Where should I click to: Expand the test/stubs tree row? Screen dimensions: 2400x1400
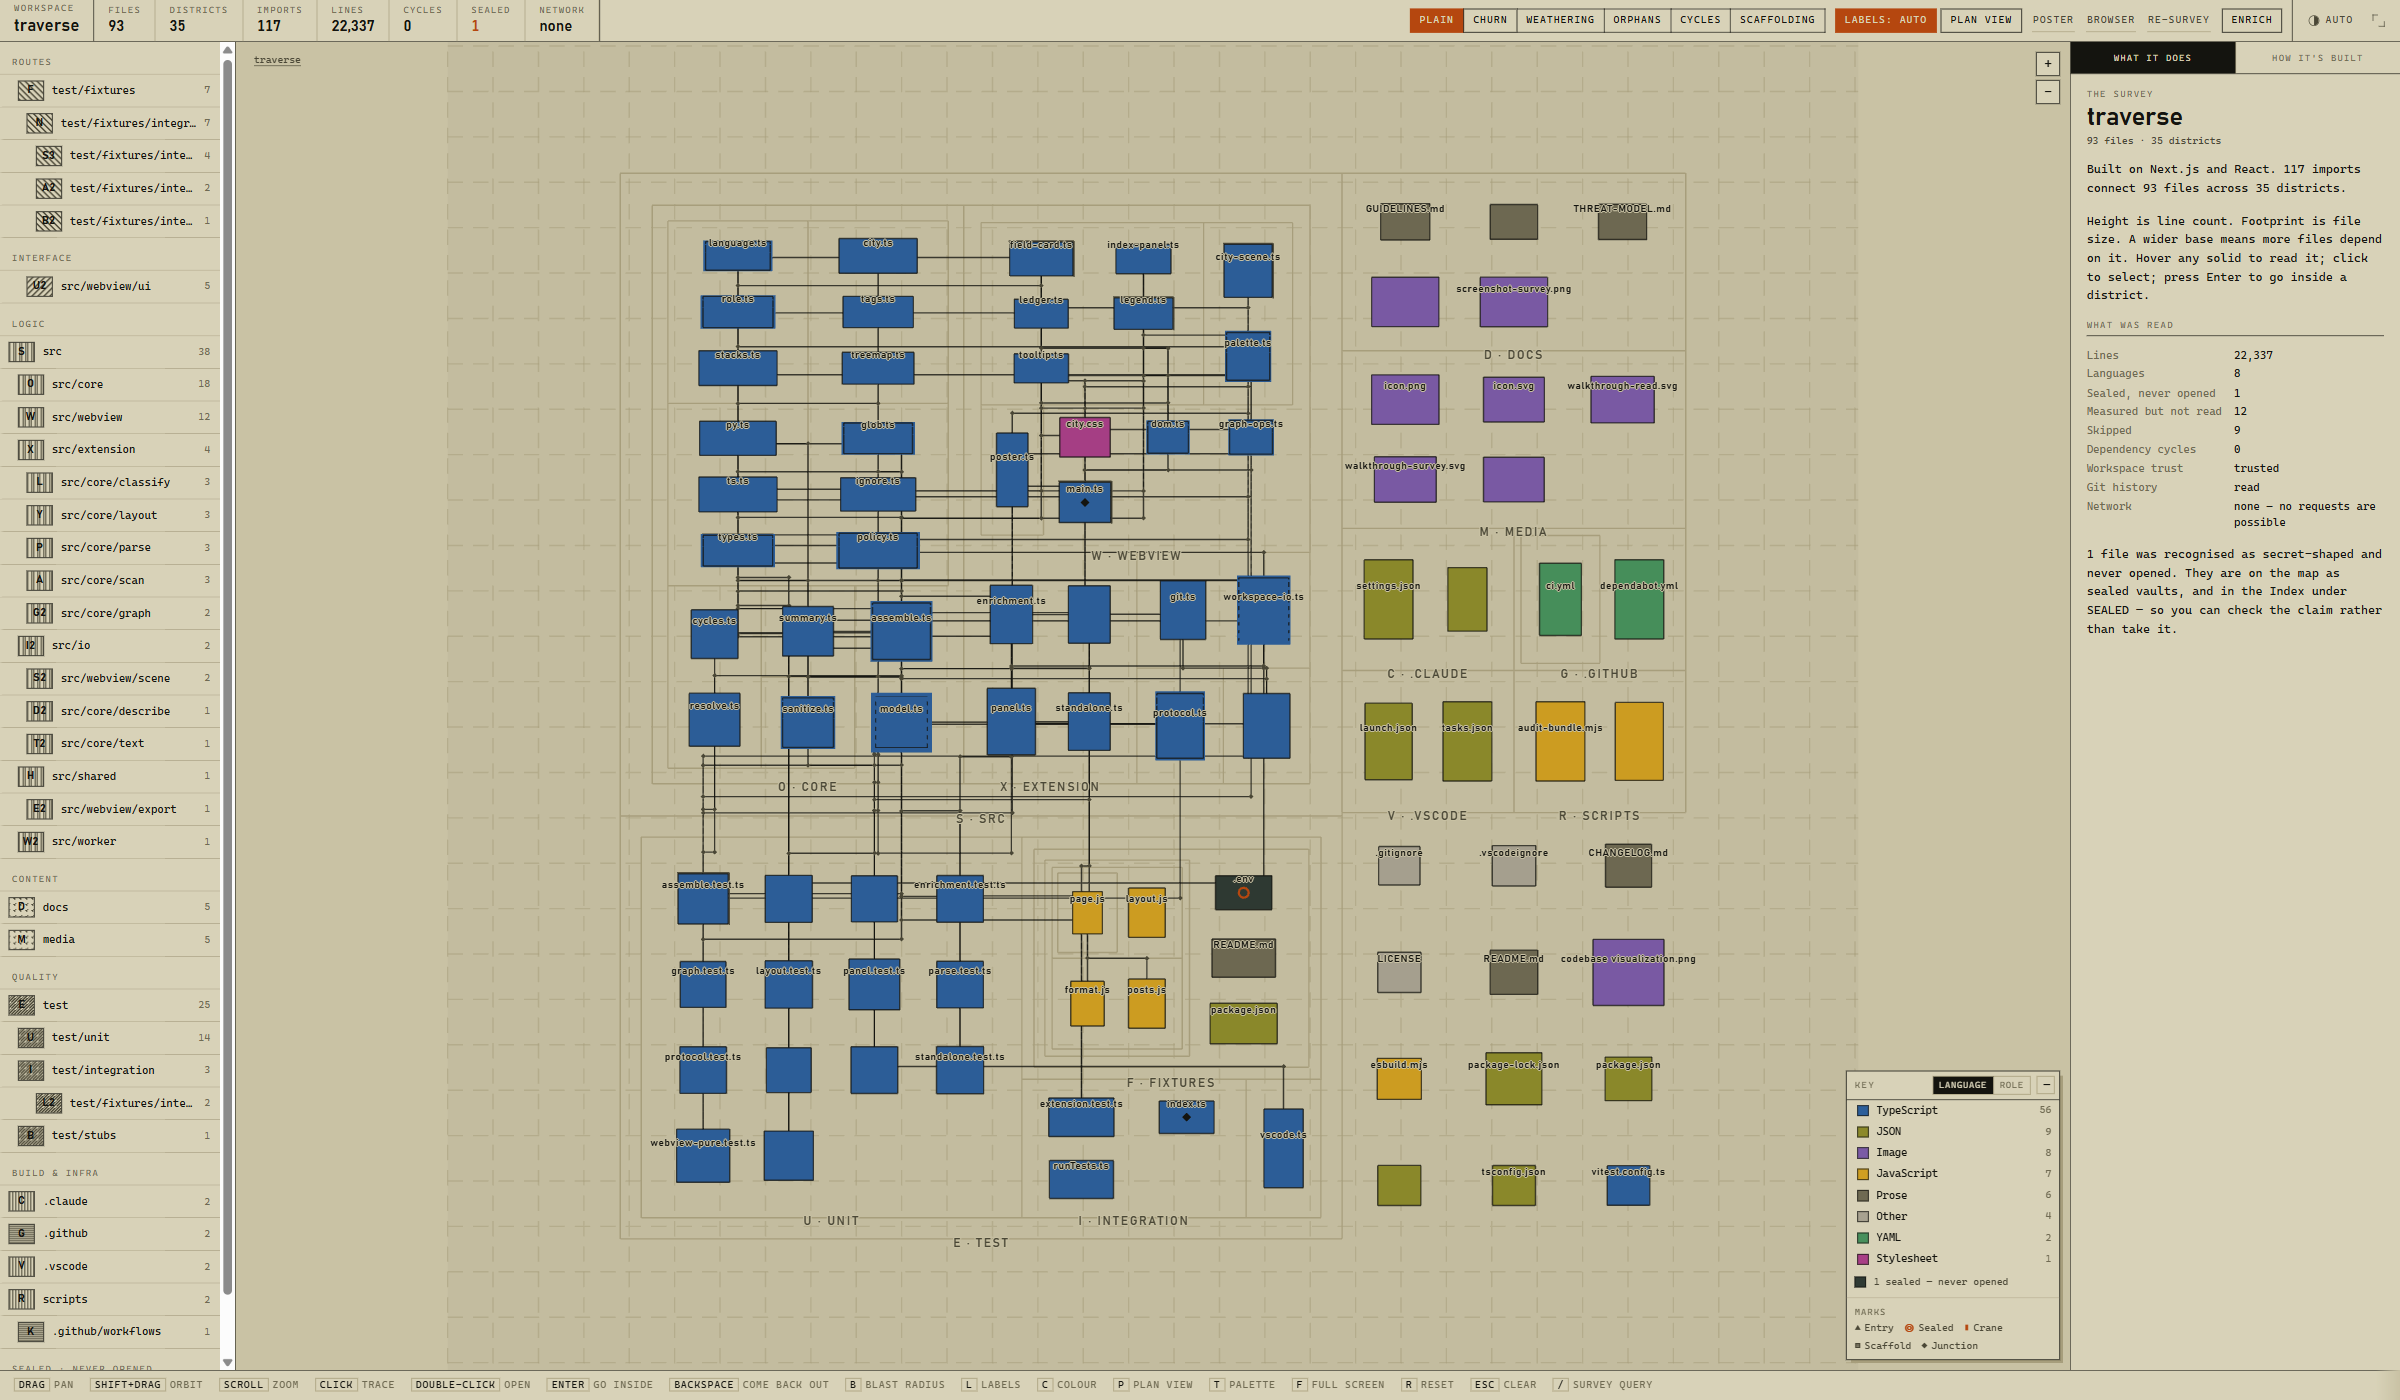[x=110, y=1136]
